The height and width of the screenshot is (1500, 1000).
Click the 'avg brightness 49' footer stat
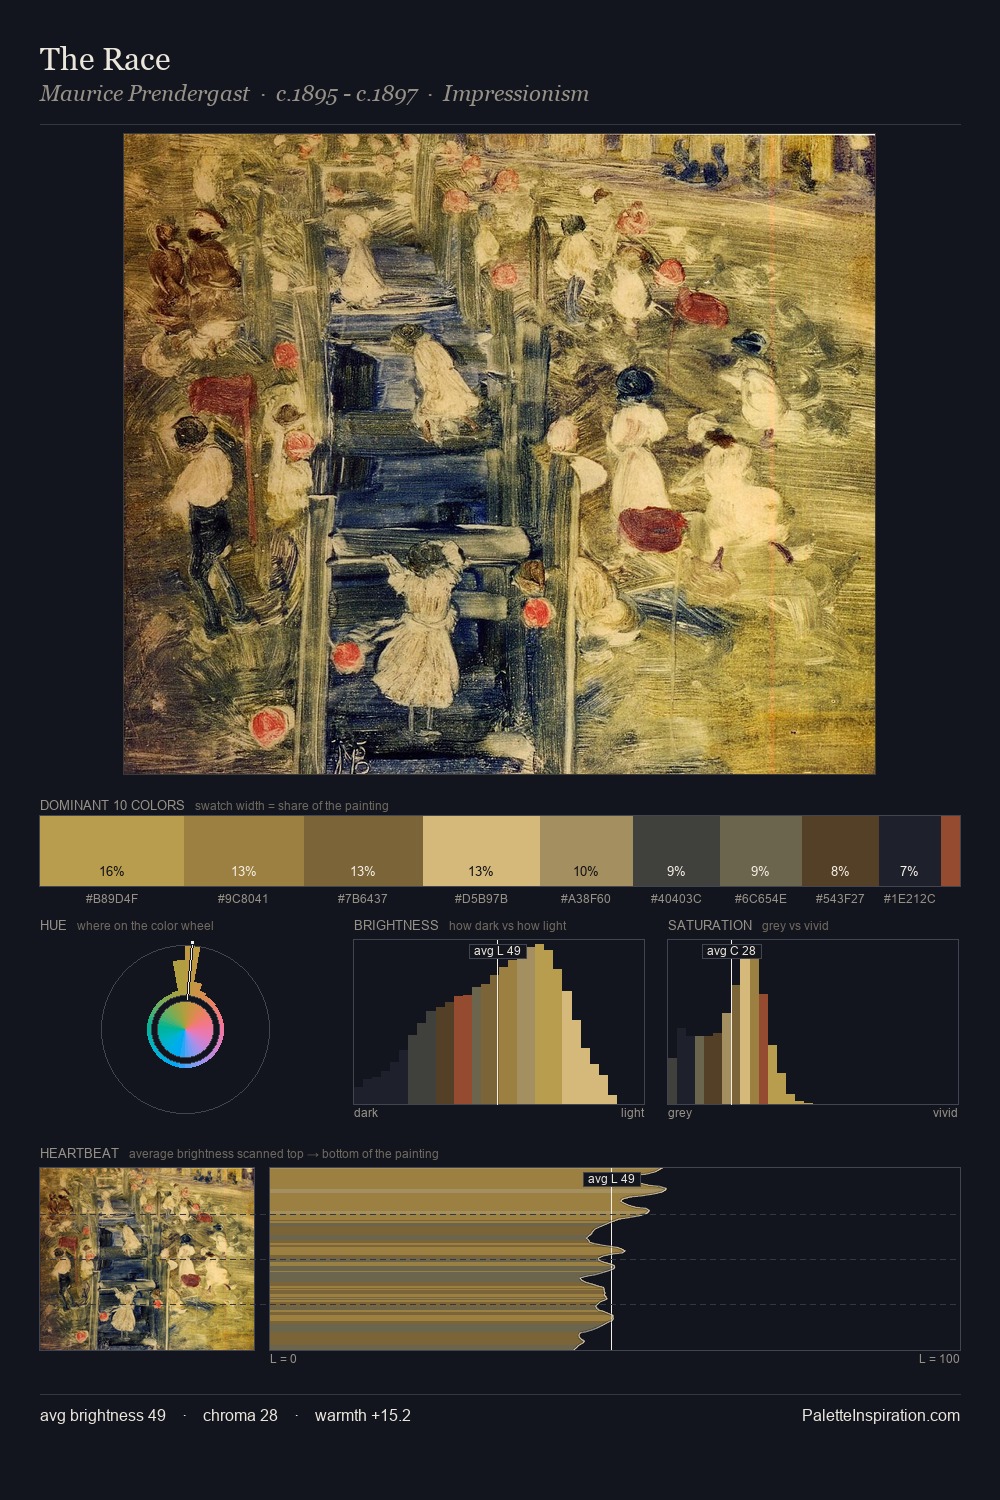coord(103,1415)
